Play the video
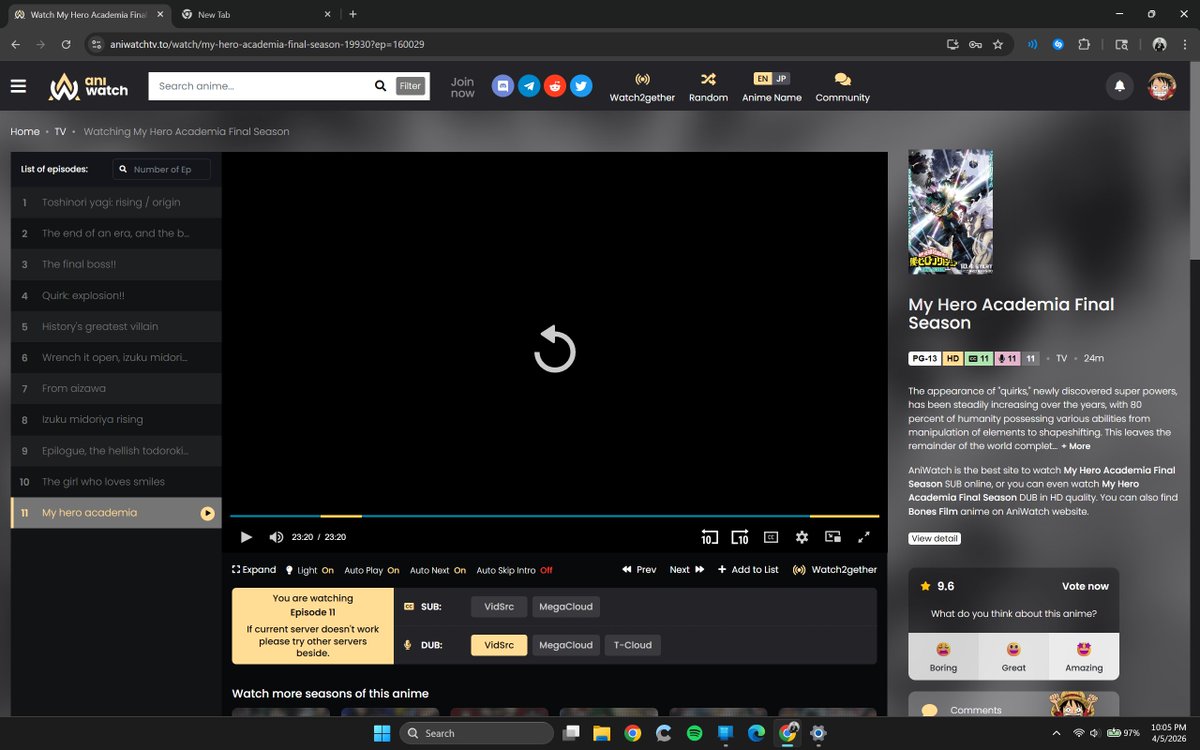Viewport: 1200px width, 750px height. click(x=246, y=537)
